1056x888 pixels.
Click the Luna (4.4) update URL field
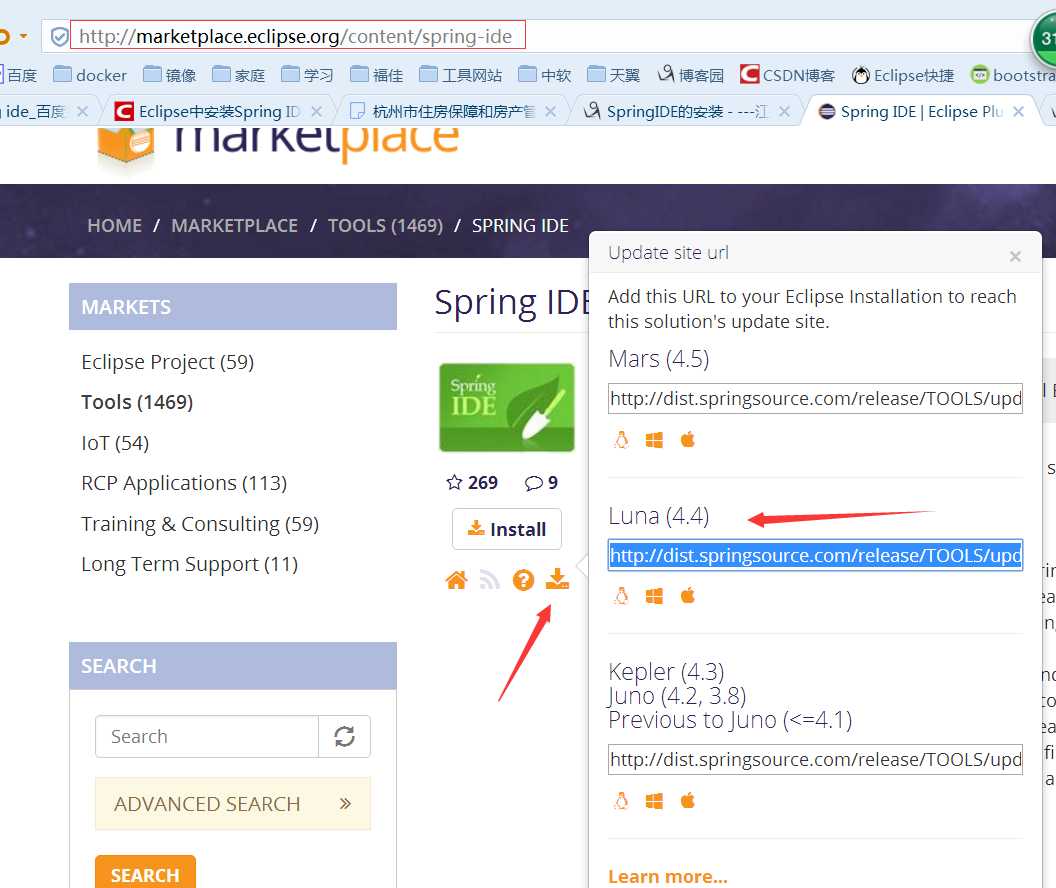point(815,555)
